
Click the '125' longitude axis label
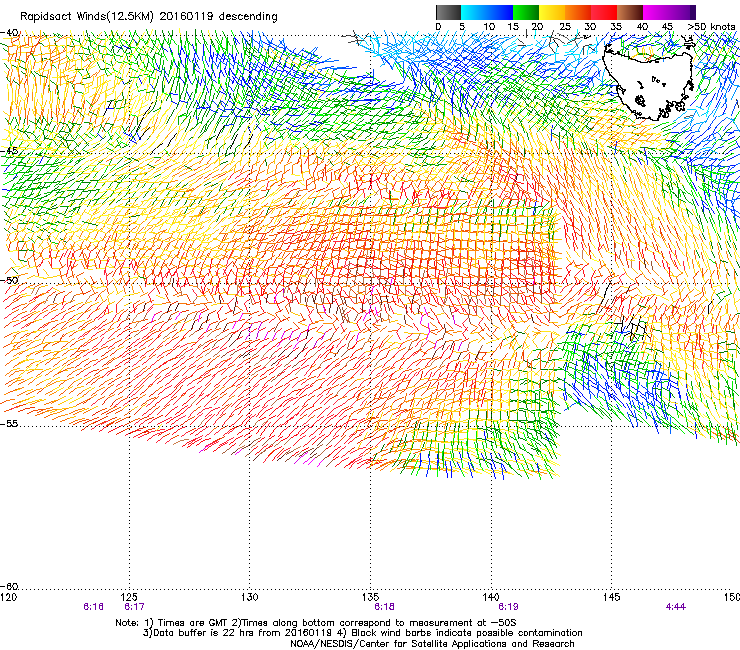129,597
